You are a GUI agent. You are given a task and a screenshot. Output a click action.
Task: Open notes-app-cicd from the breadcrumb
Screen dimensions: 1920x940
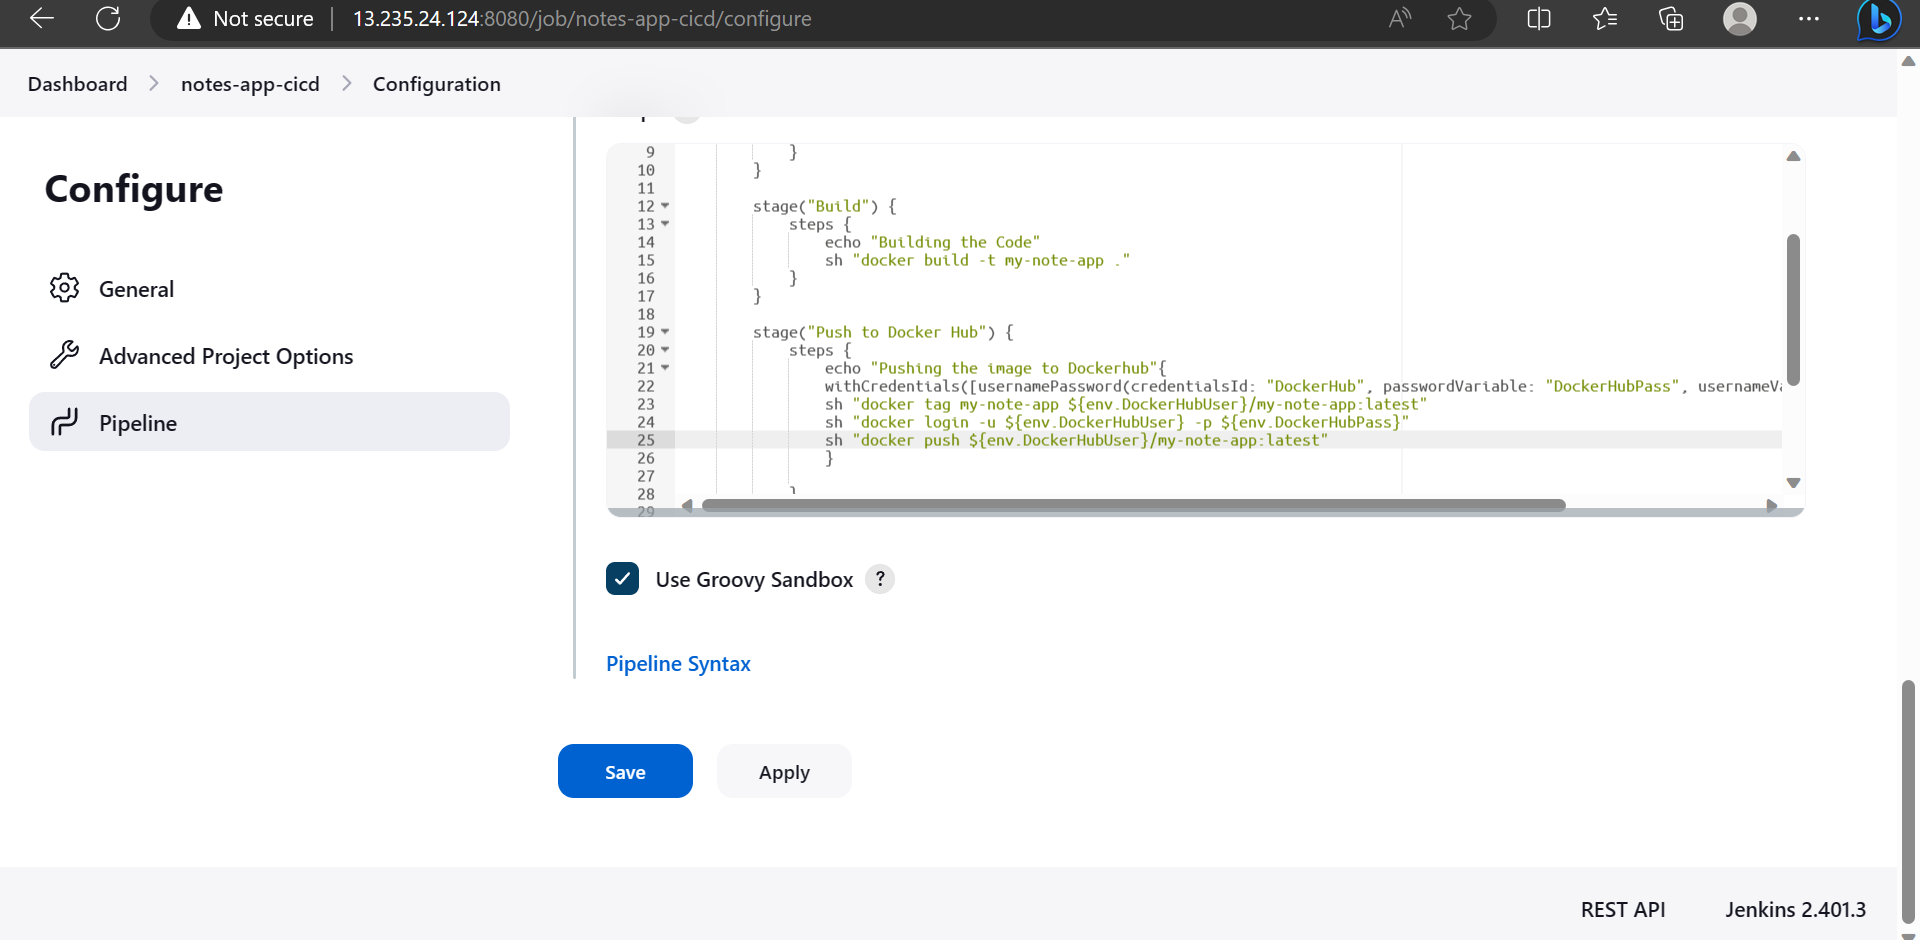coord(250,84)
